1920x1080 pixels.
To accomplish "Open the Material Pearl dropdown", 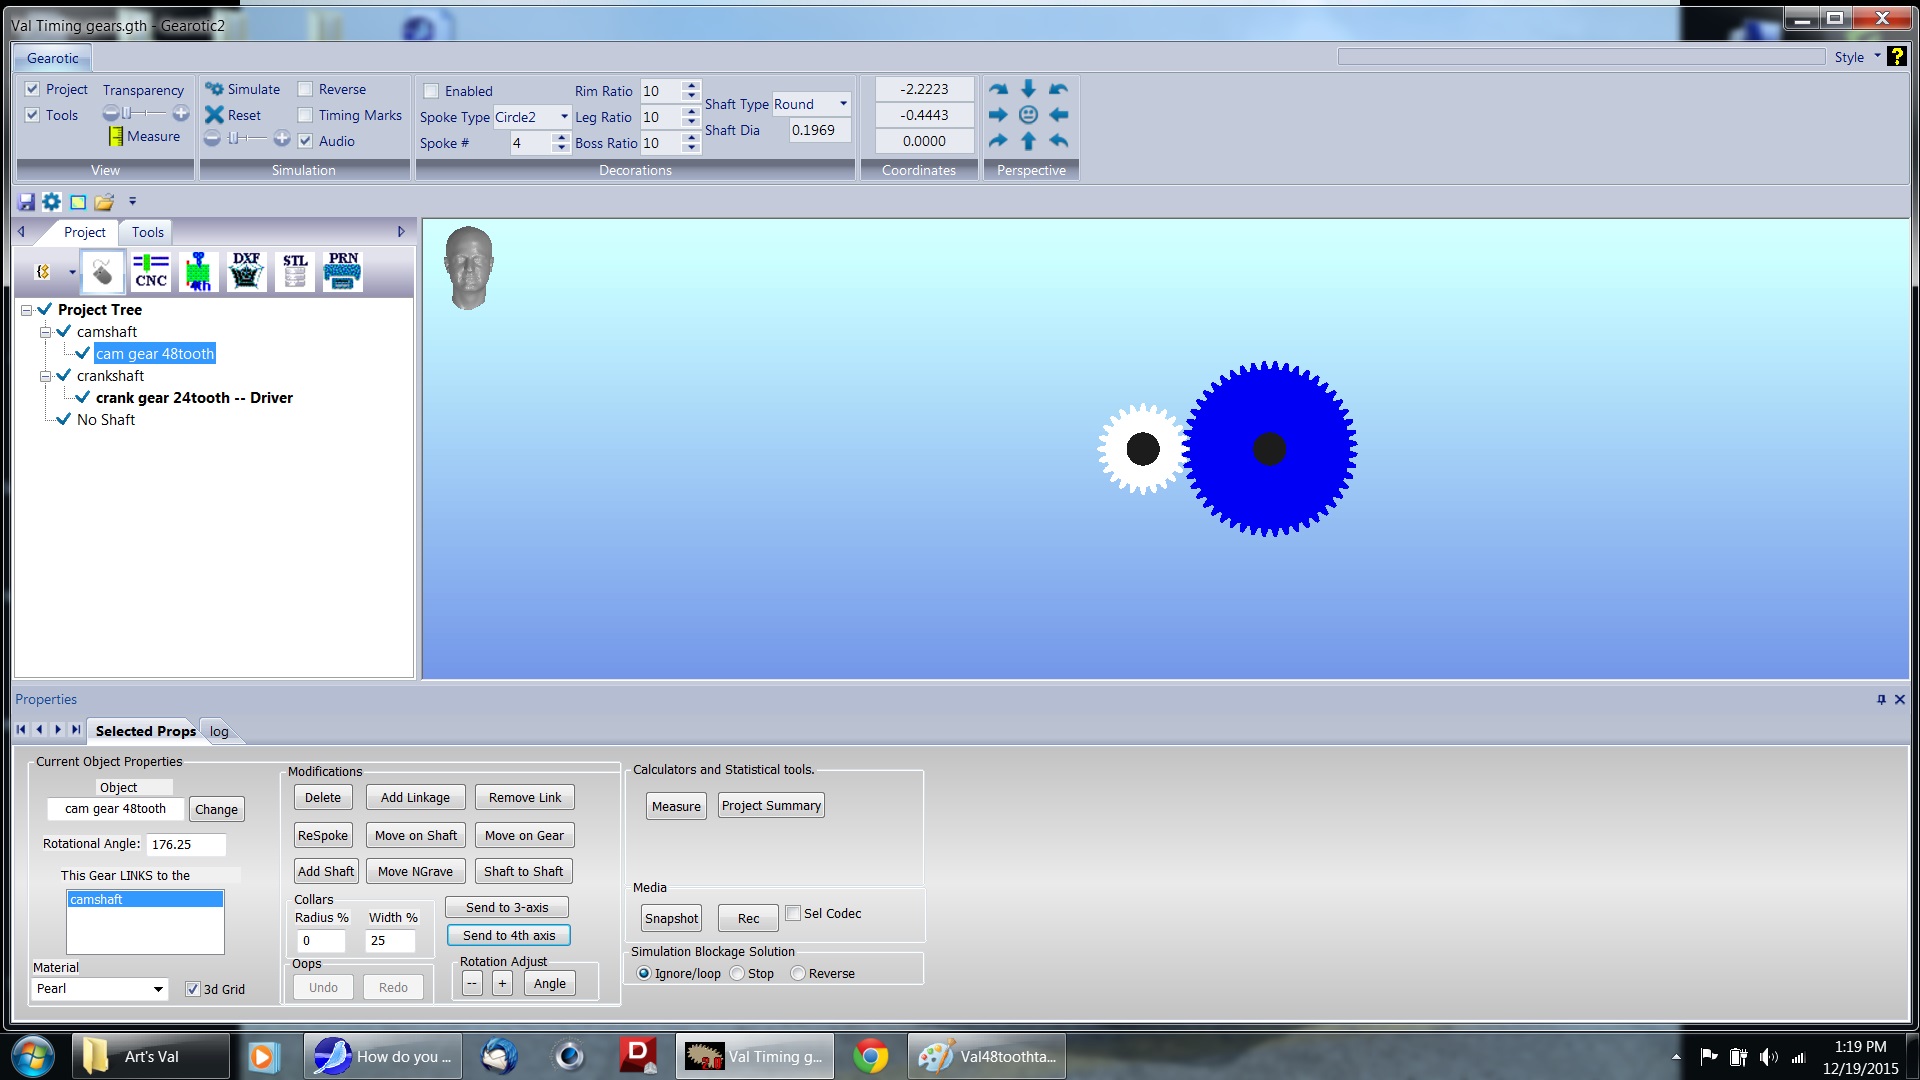I will [158, 989].
